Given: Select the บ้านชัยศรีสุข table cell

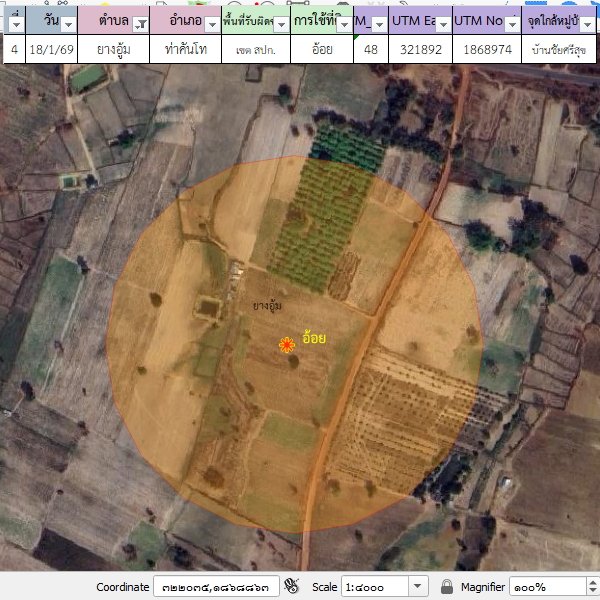Looking at the screenshot, I should 558,49.
